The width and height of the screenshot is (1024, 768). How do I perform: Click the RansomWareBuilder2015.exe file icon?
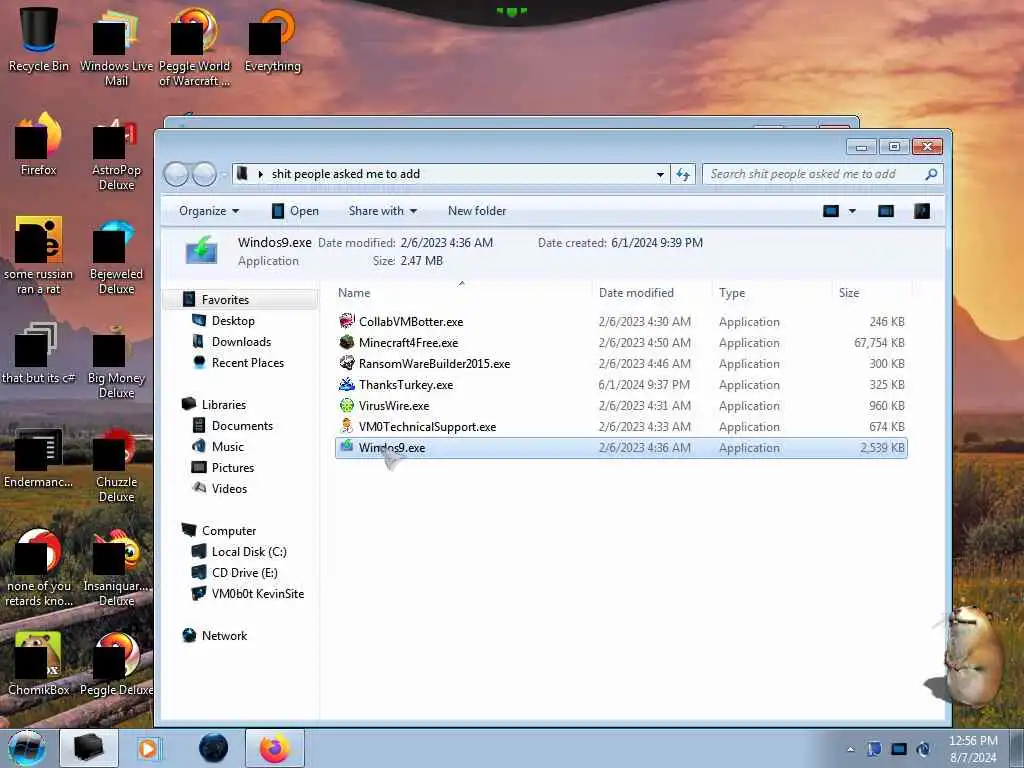tap(347, 363)
